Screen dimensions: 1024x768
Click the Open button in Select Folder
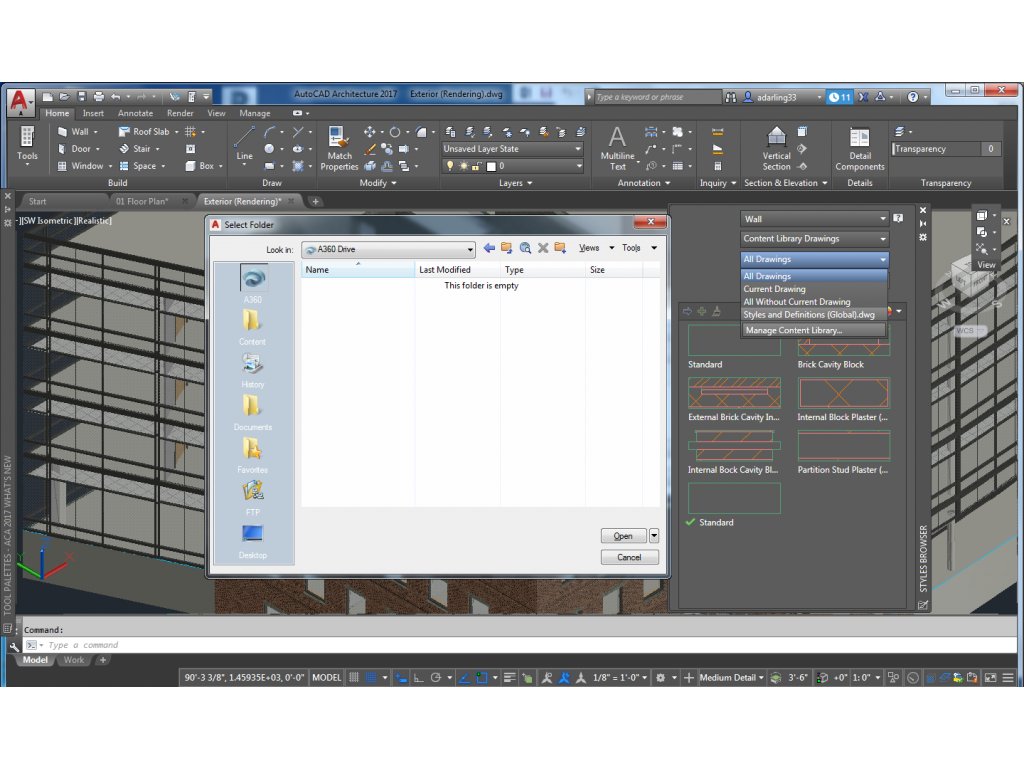[x=623, y=536]
